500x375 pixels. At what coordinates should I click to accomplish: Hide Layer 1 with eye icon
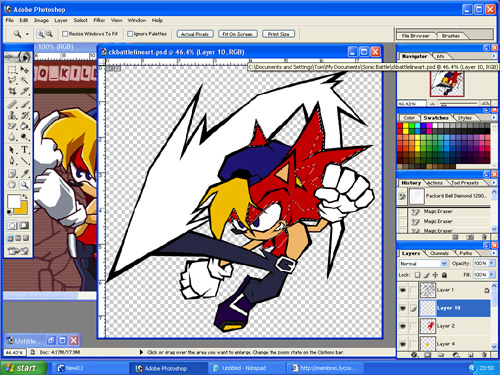point(403,290)
